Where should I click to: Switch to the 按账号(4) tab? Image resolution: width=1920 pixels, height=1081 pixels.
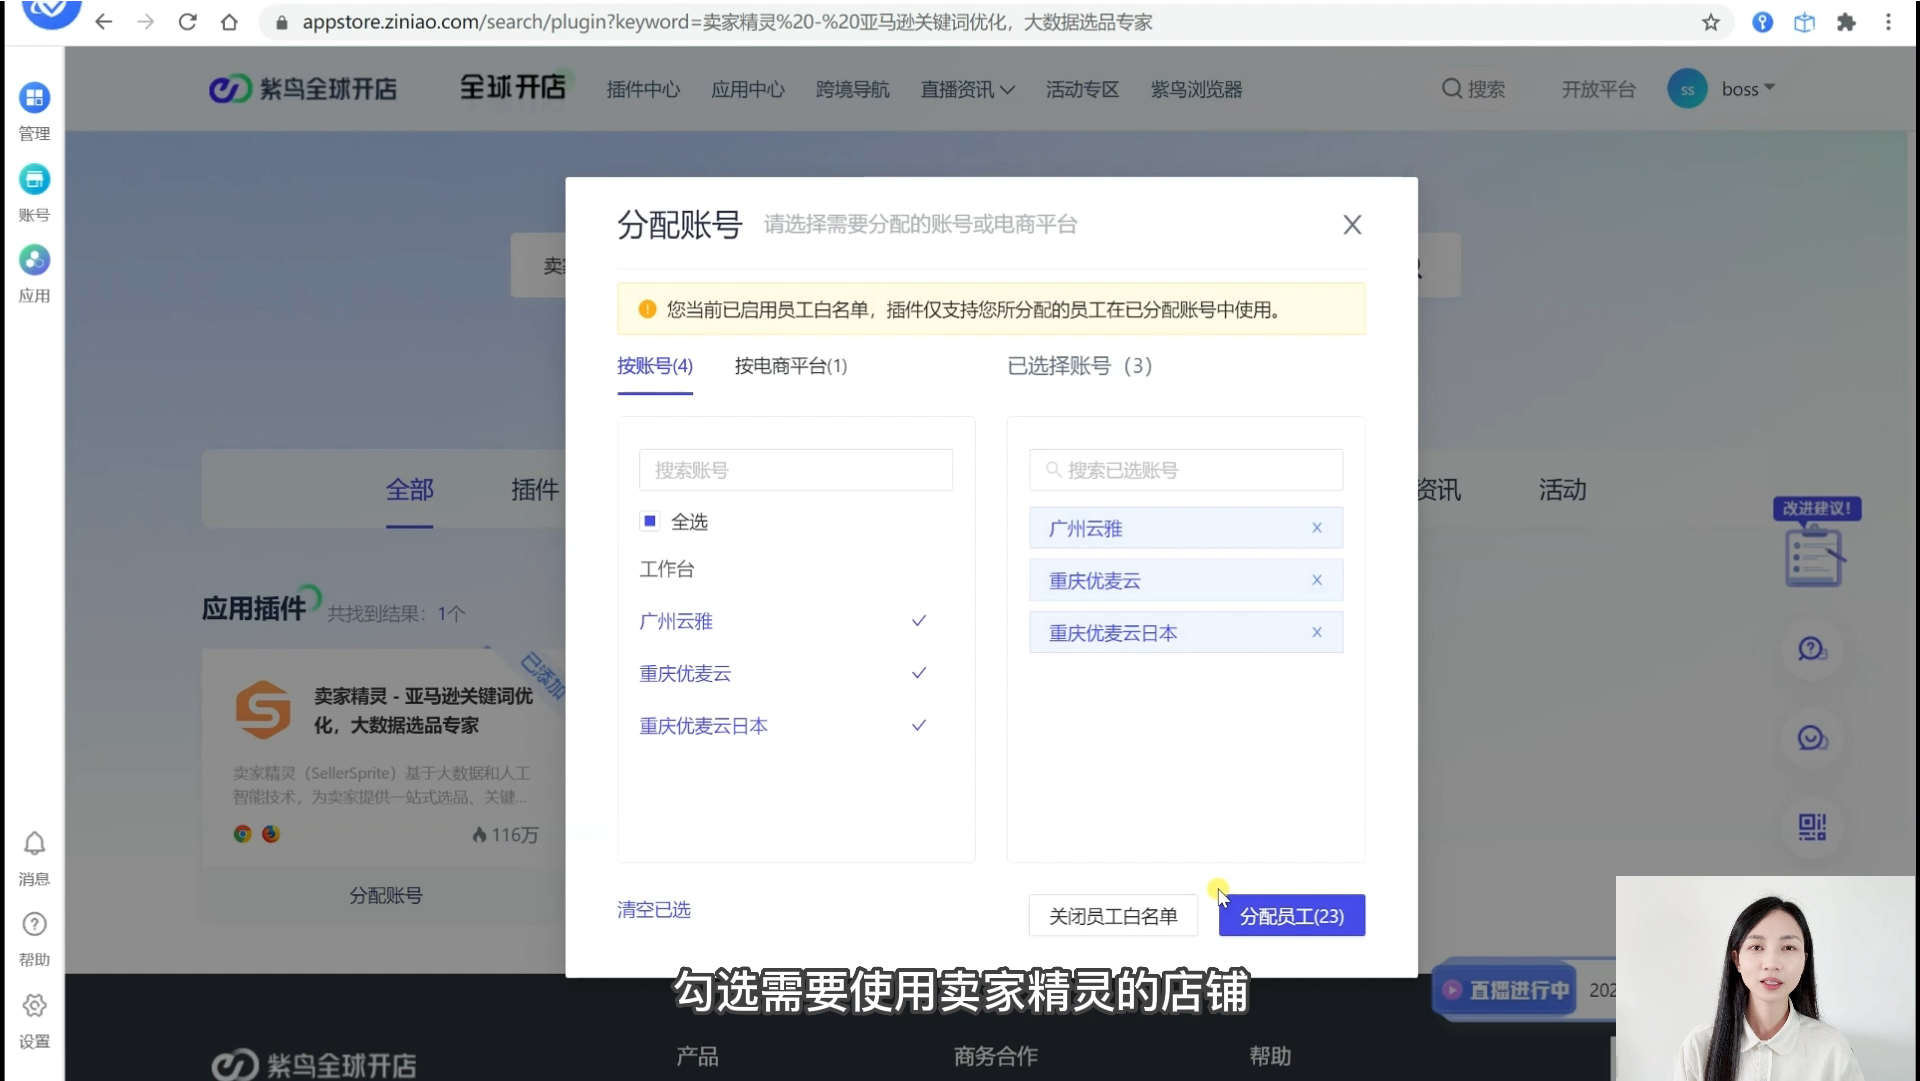(655, 366)
